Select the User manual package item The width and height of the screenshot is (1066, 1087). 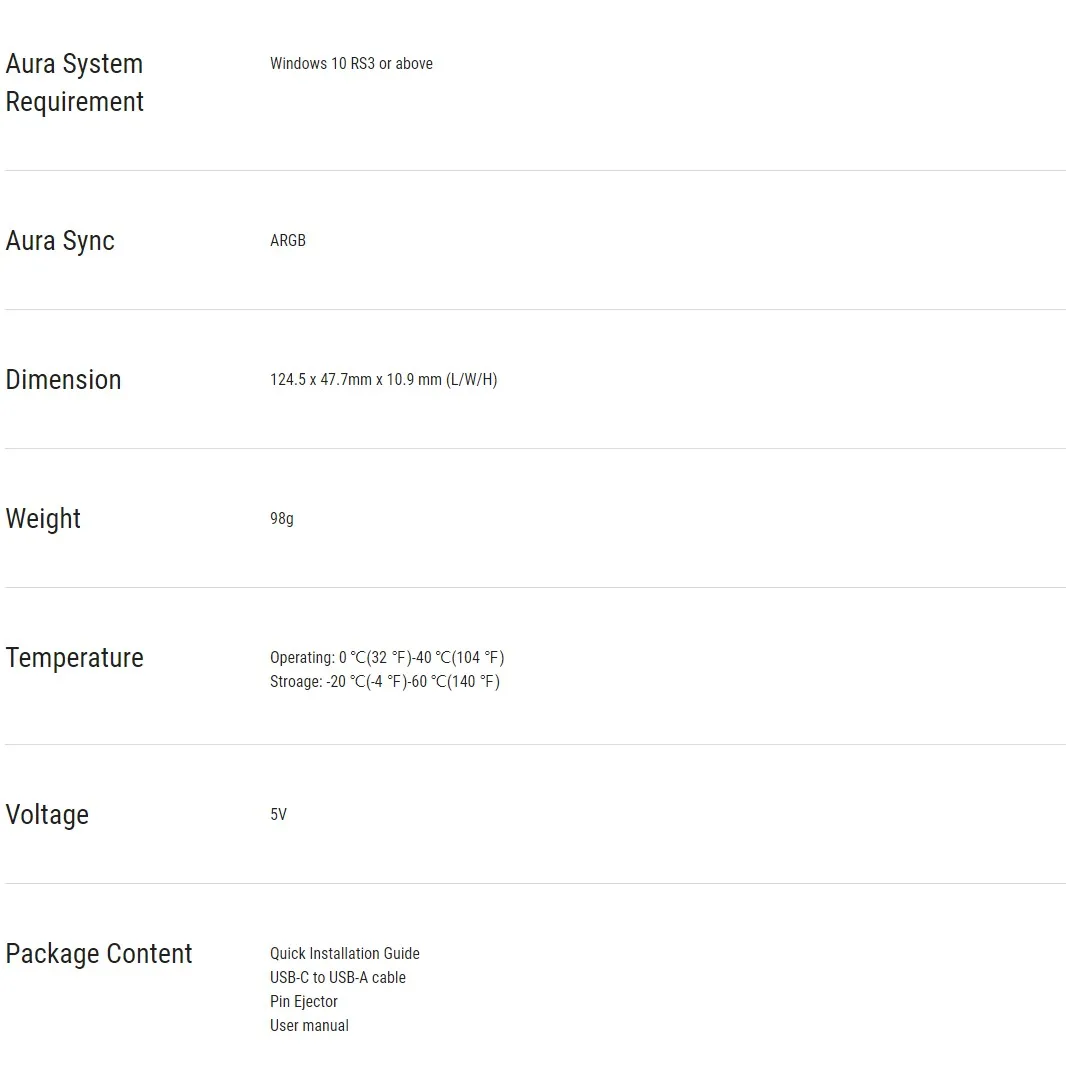click(x=310, y=1025)
